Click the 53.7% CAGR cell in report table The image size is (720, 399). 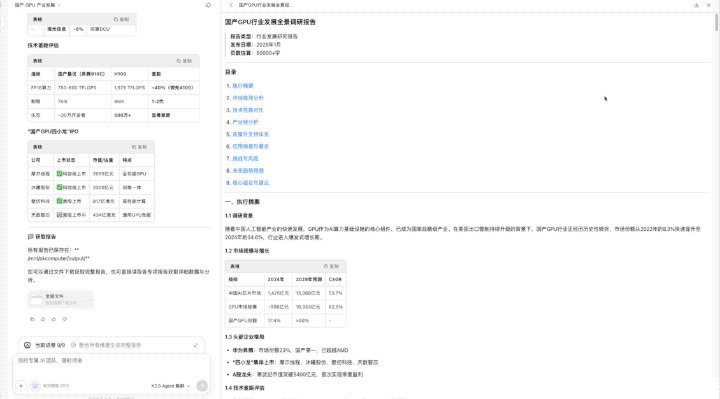tap(335, 293)
